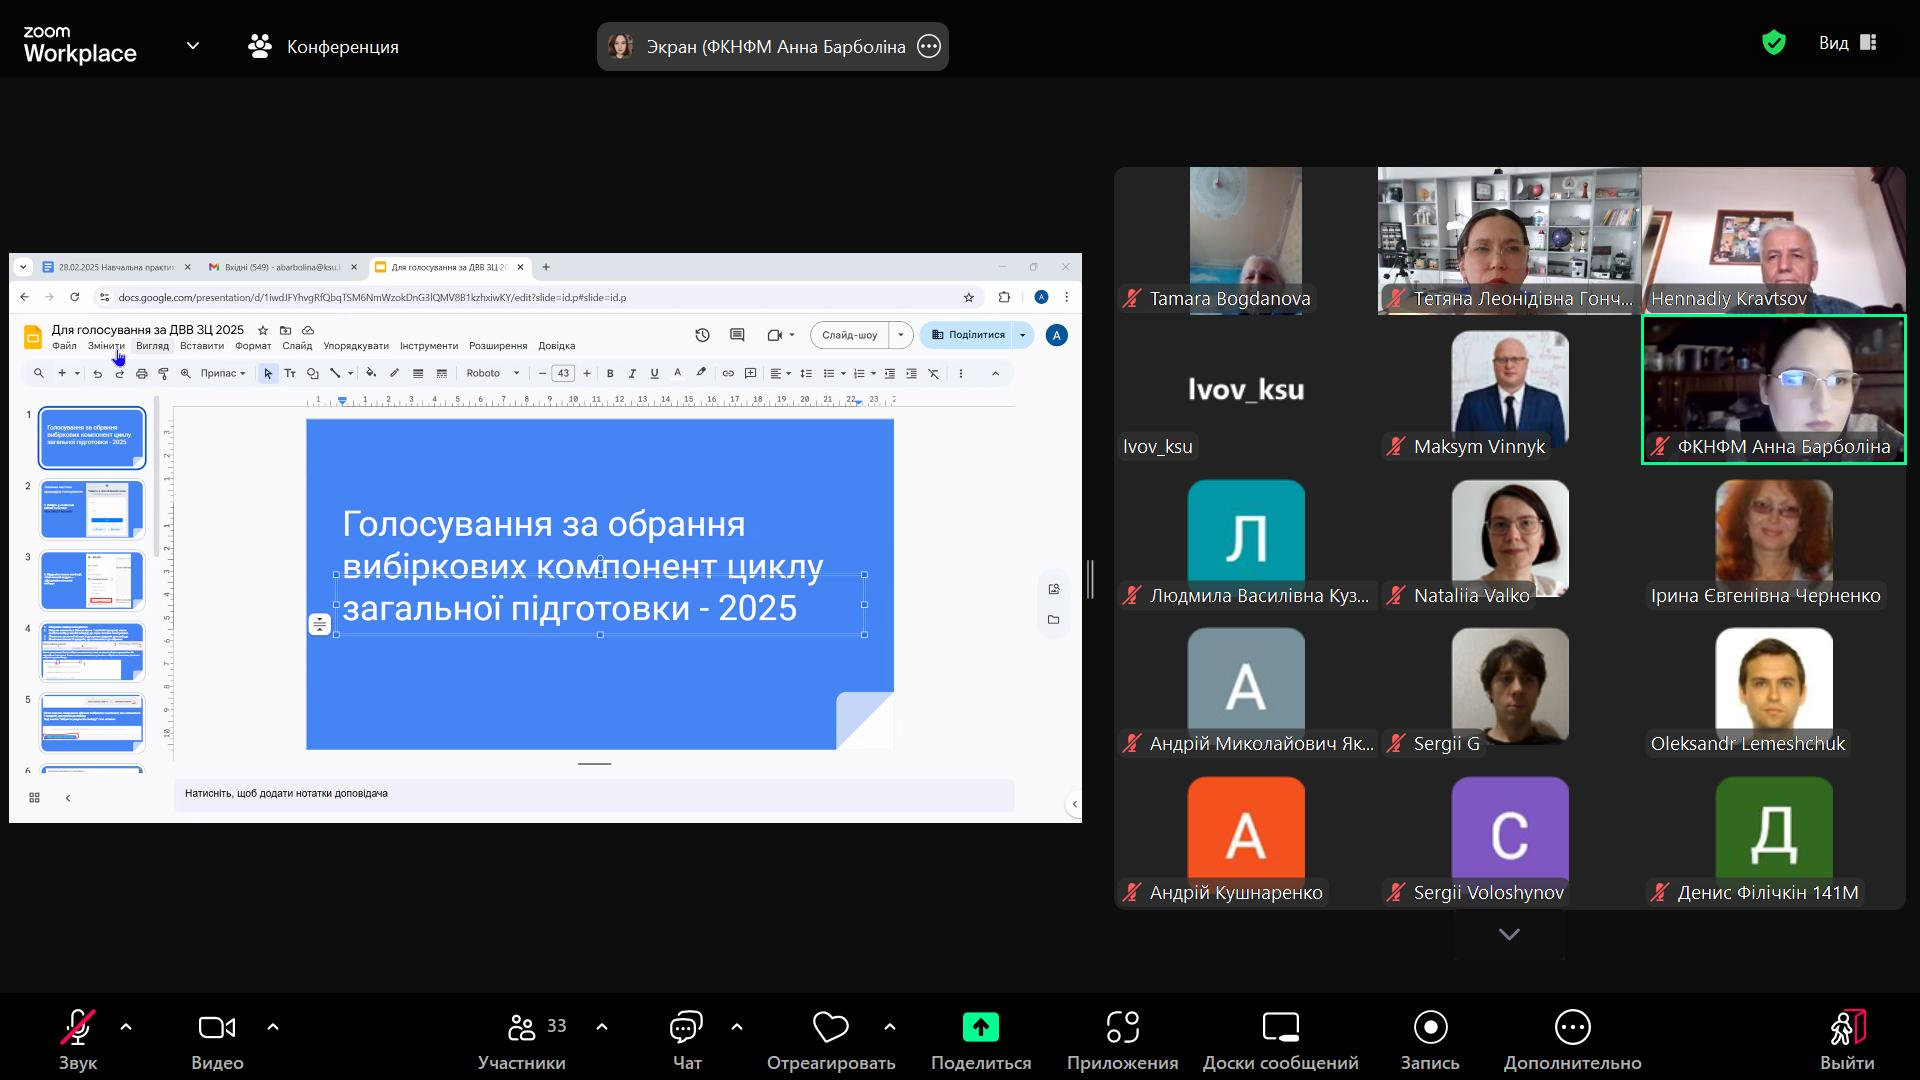Select Maksym Vinnyk's video tile
The height and width of the screenshot is (1080, 1920).
(1509, 390)
